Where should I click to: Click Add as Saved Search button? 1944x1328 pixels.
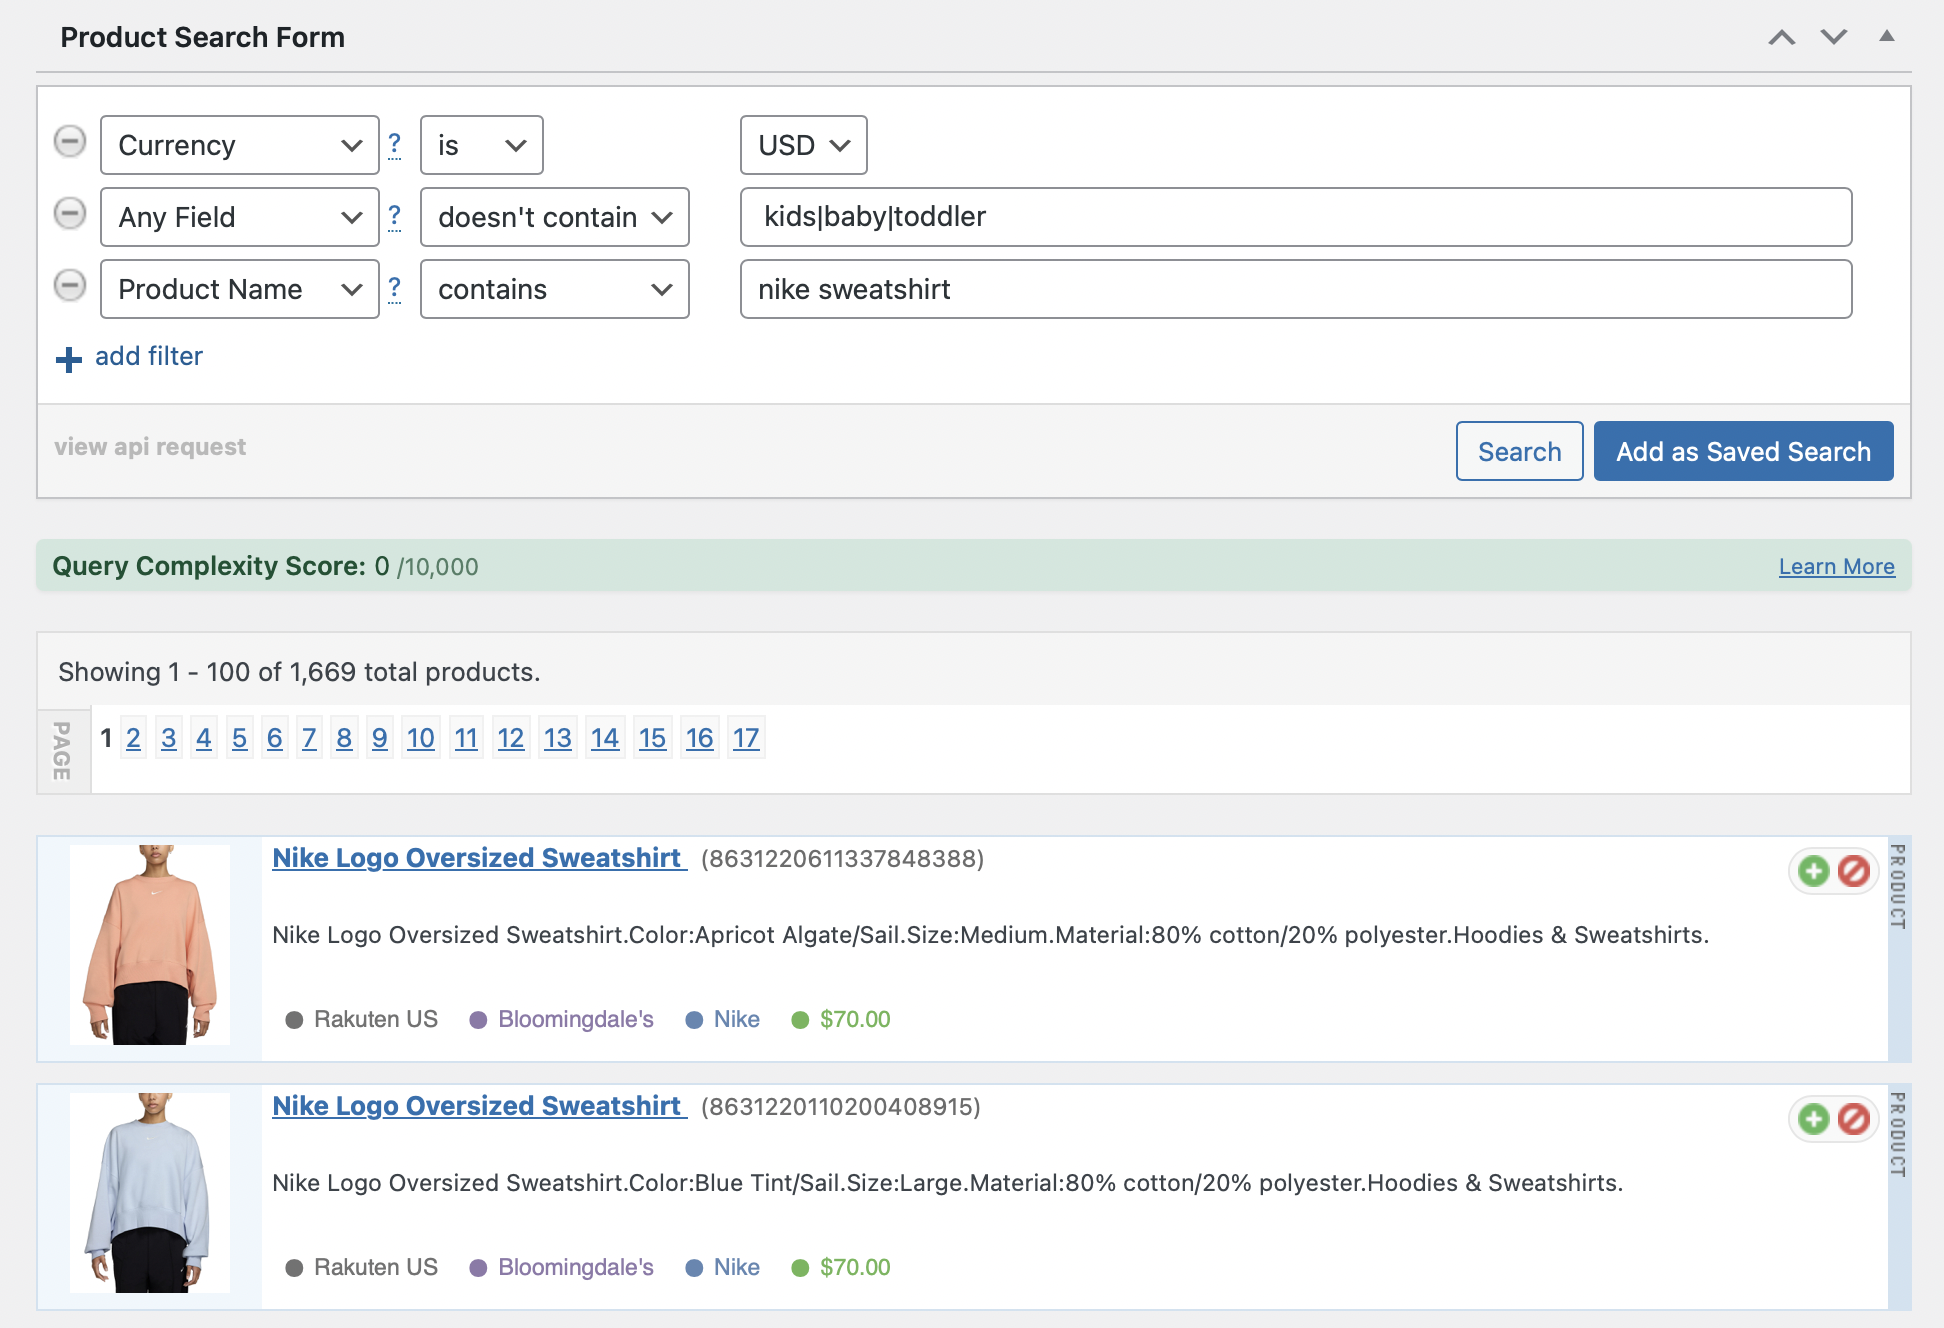[x=1744, y=451]
